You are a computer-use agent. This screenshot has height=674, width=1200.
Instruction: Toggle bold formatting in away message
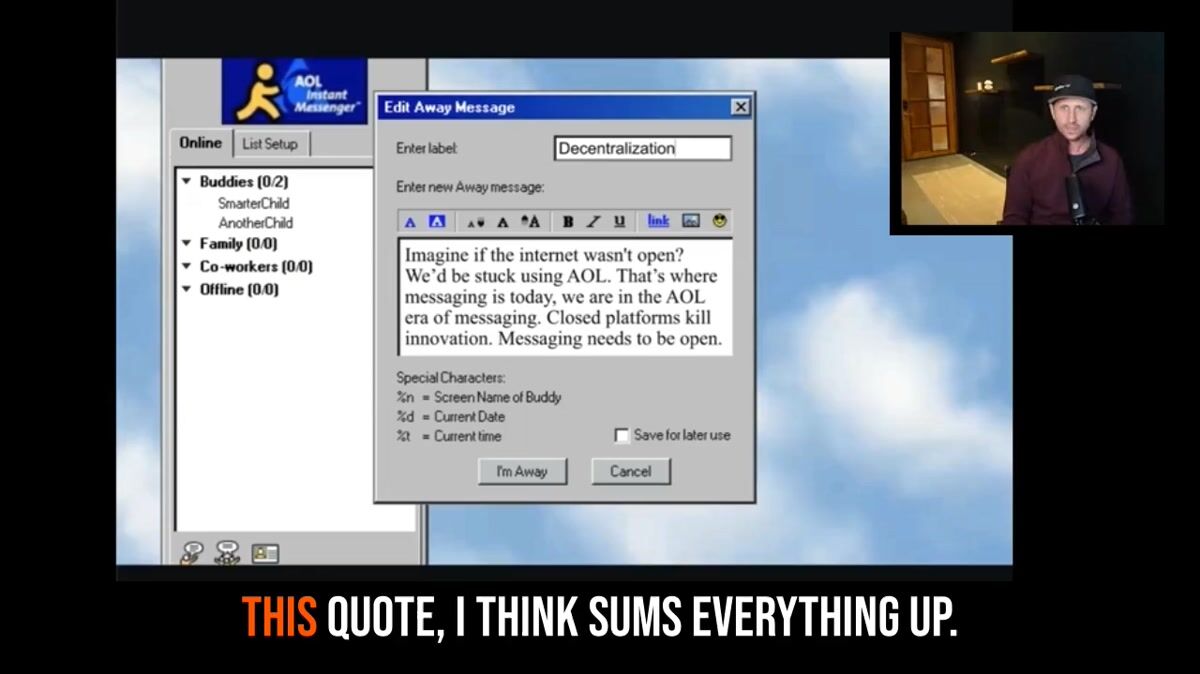[568, 222]
